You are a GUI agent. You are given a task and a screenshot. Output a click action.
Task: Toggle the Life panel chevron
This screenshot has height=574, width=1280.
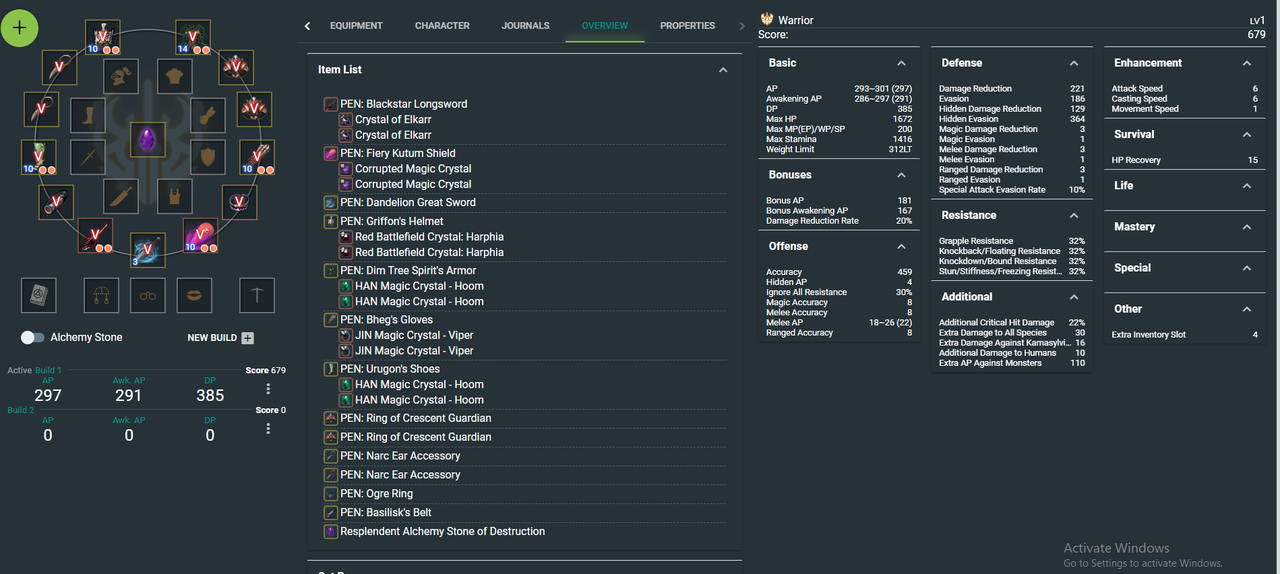(1247, 186)
